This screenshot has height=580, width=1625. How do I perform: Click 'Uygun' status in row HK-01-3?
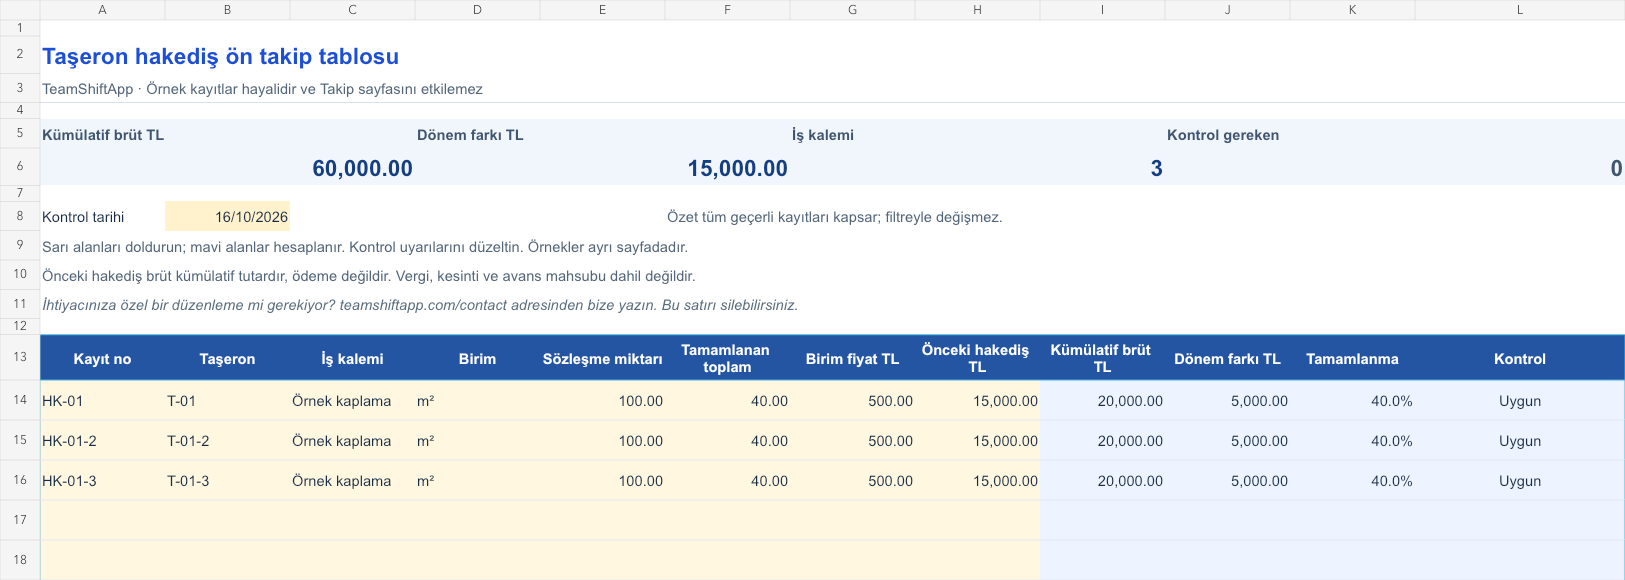(1520, 481)
